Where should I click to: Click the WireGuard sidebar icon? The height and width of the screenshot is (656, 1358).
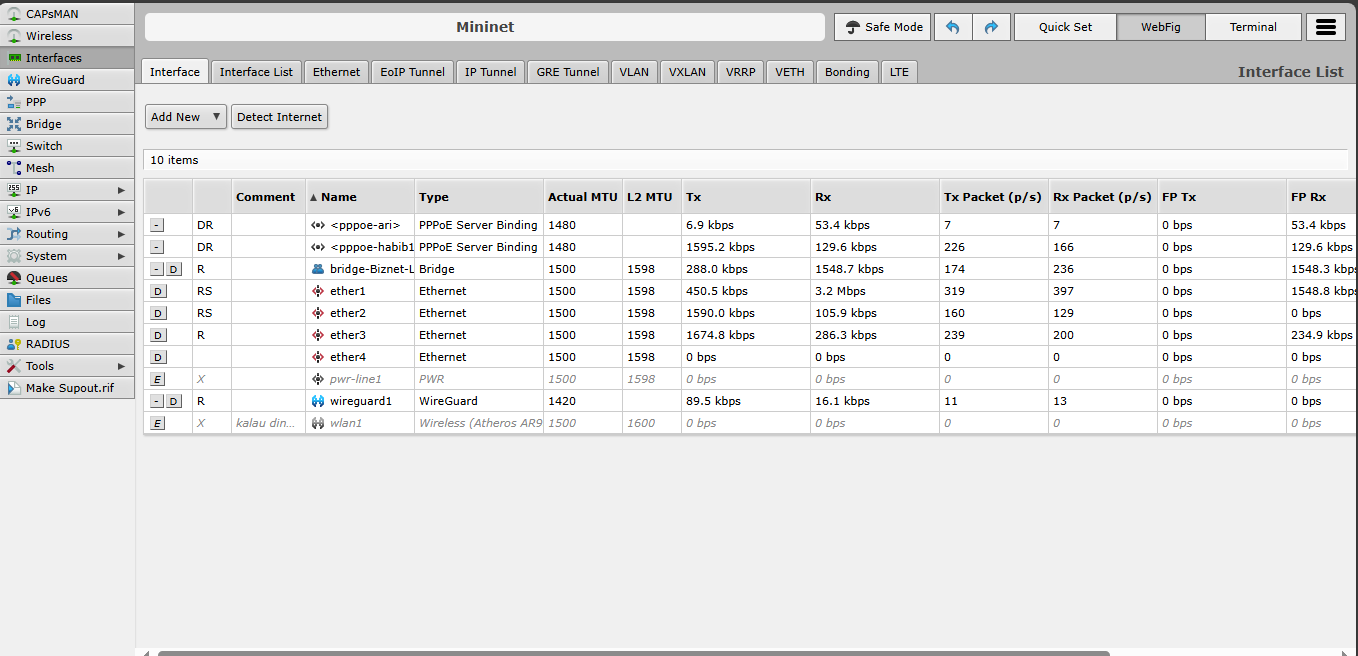[x=14, y=80]
